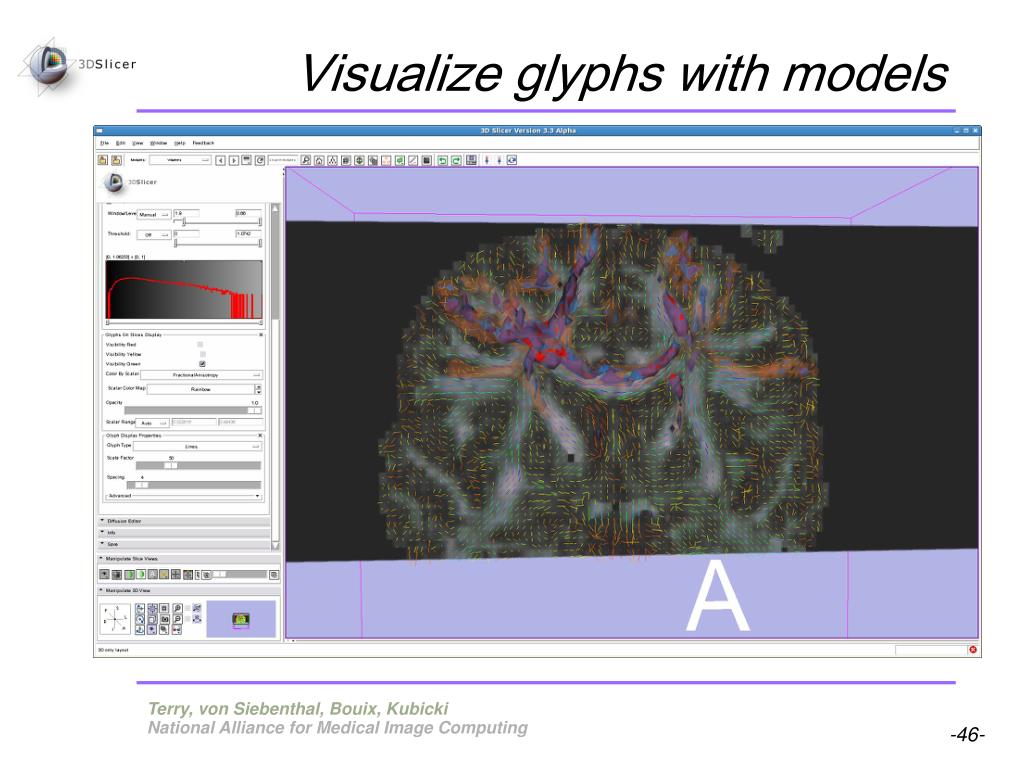The image size is (1024, 768).
Task: Click the module panel vertical scrollbar
Action: pos(275,376)
